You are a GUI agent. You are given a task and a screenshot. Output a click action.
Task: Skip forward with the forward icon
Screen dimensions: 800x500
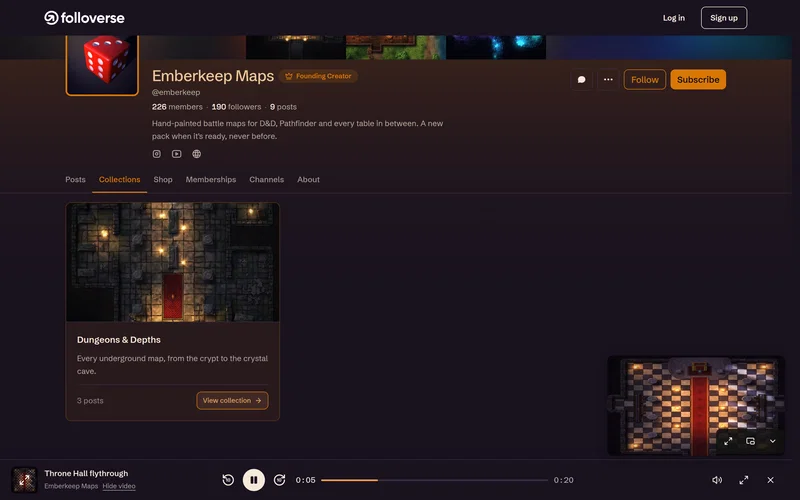point(279,480)
